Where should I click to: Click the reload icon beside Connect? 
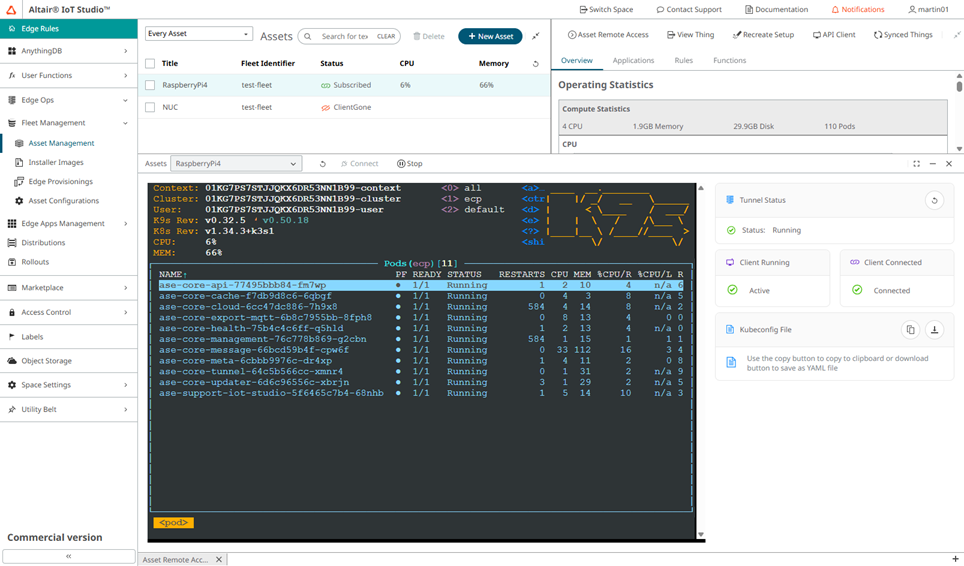click(322, 164)
